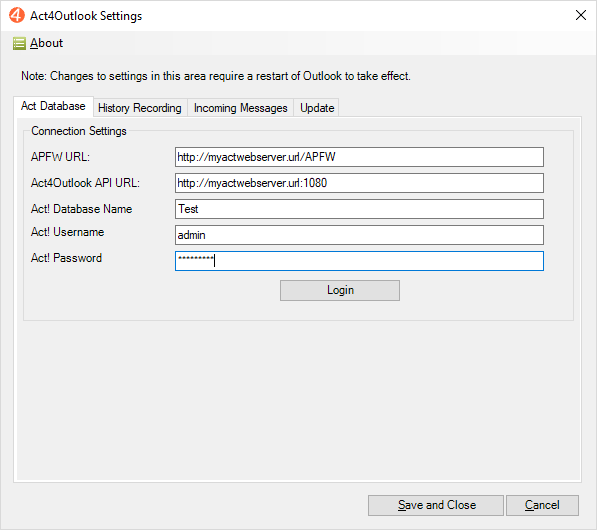Click the APFW URL label

click(x=60, y=157)
